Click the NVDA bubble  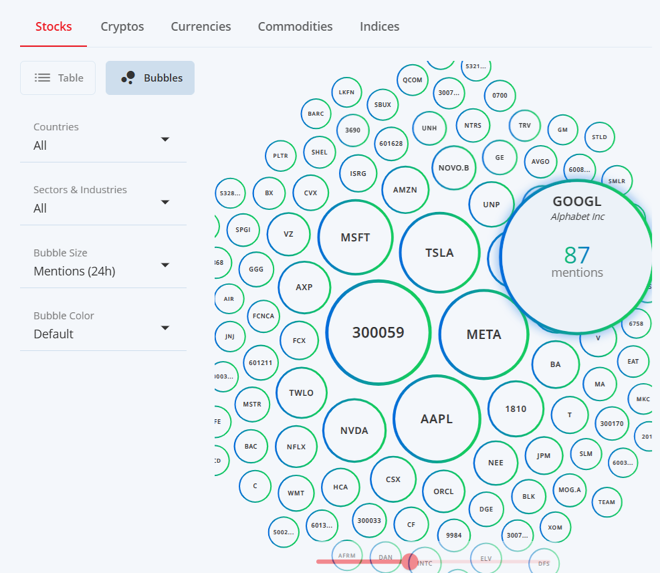(x=354, y=431)
